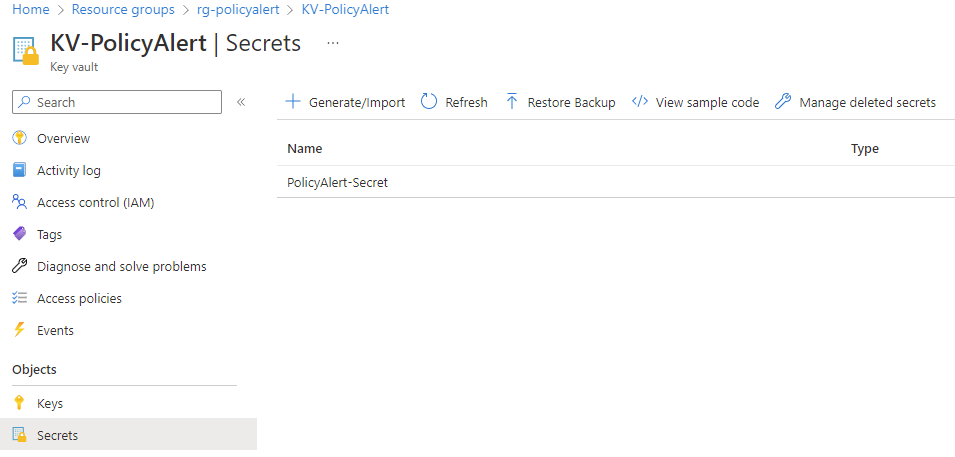Click the plus icon for Generate/Import
Viewport: 955px width, 457px height.
(x=294, y=102)
